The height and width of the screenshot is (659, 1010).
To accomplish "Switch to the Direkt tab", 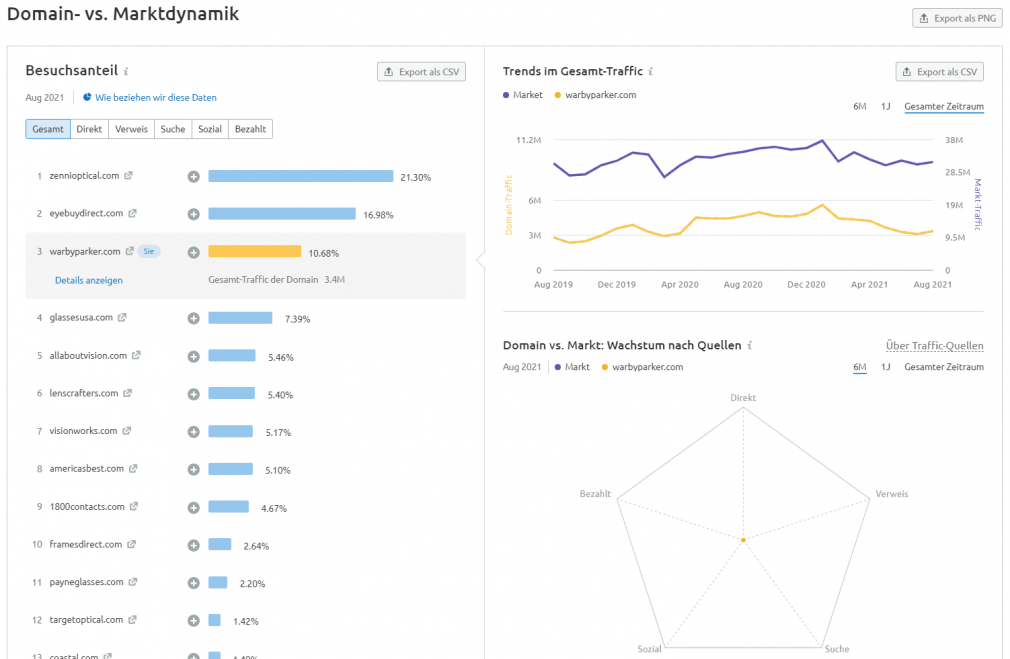I will tap(89, 129).
